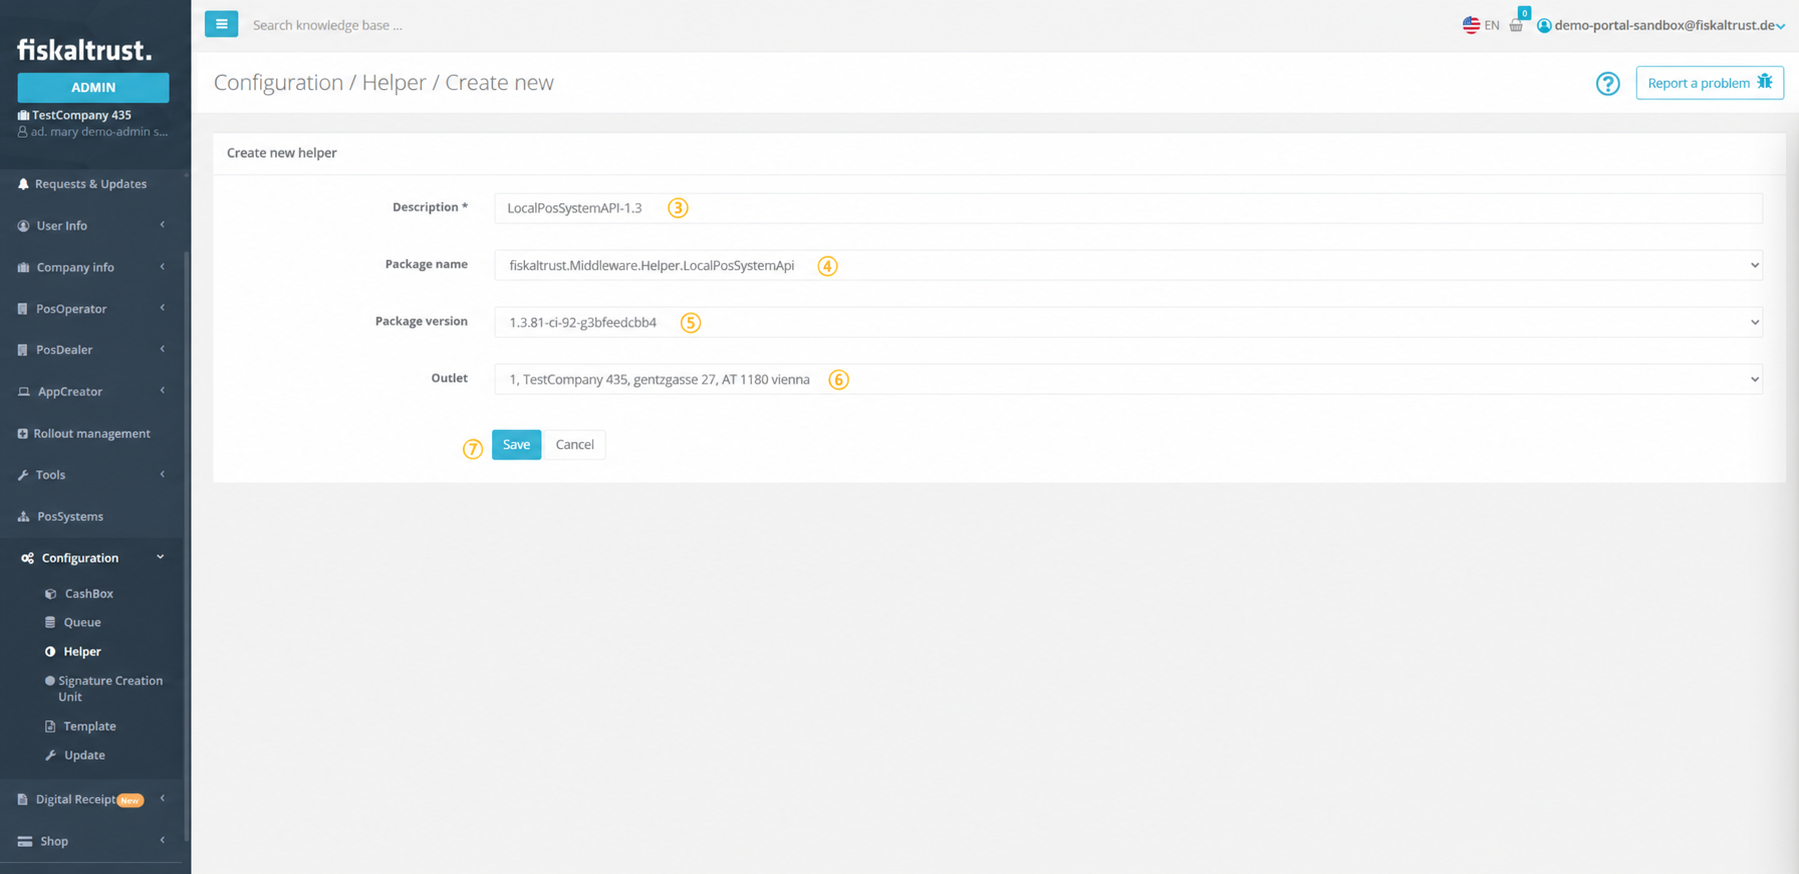
Task: Toggle the sidebar with the hamburger menu button
Action: (x=221, y=24)
